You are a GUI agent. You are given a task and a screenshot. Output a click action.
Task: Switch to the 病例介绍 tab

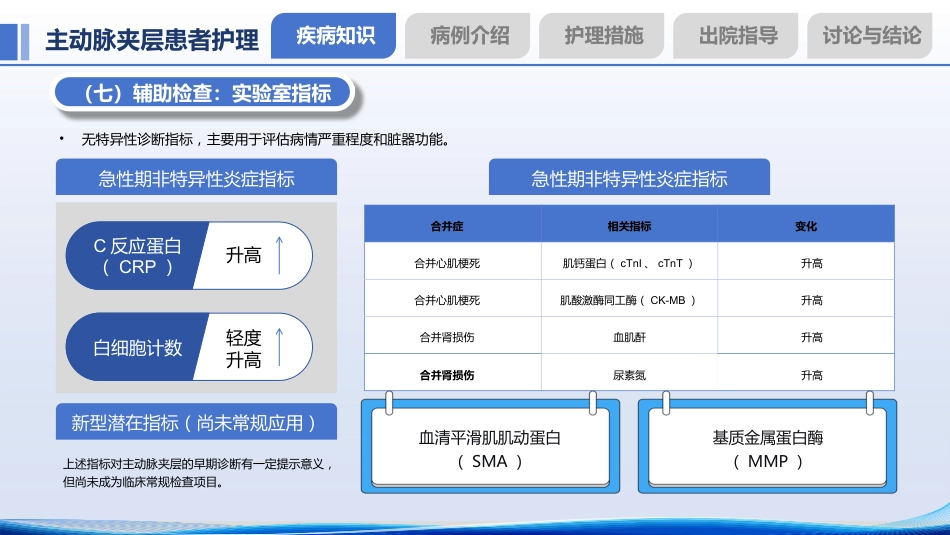[468, 36]
